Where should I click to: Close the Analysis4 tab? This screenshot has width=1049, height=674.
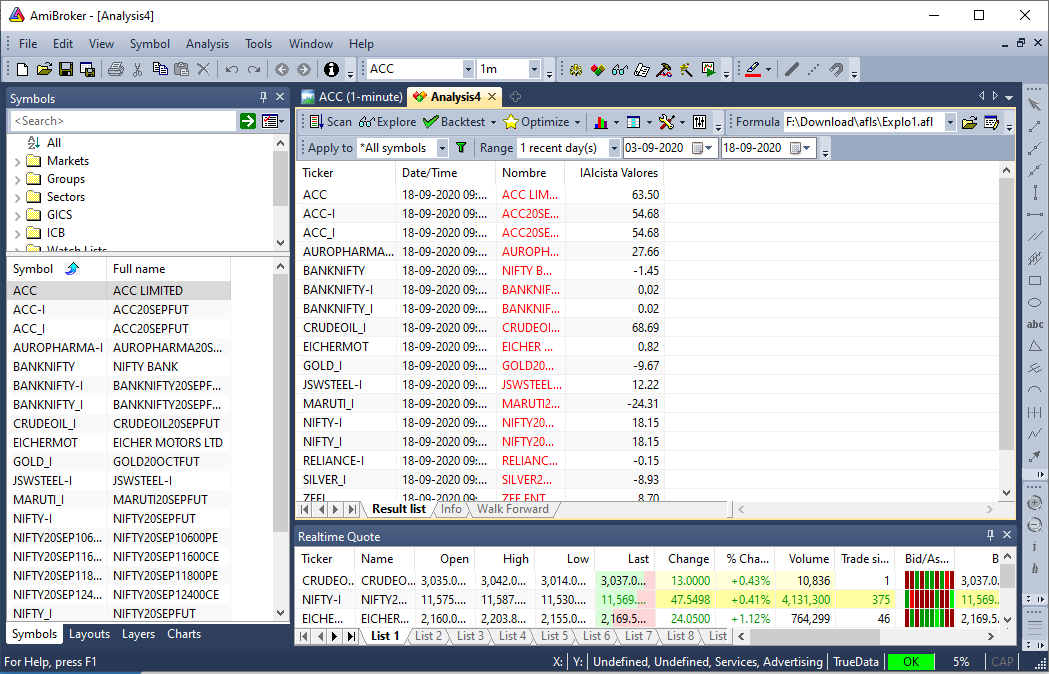pos(492,97)
